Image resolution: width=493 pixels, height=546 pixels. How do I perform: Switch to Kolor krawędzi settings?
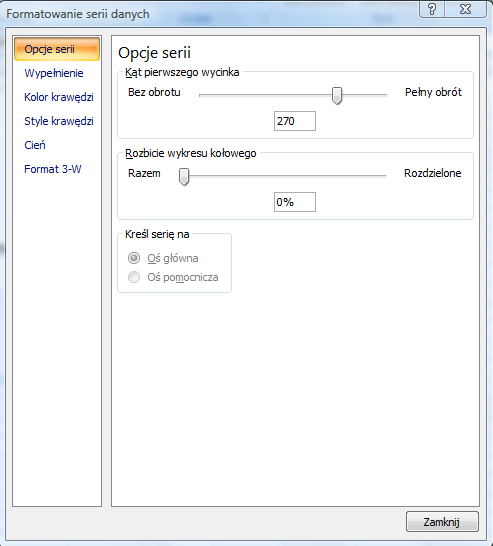59,97
